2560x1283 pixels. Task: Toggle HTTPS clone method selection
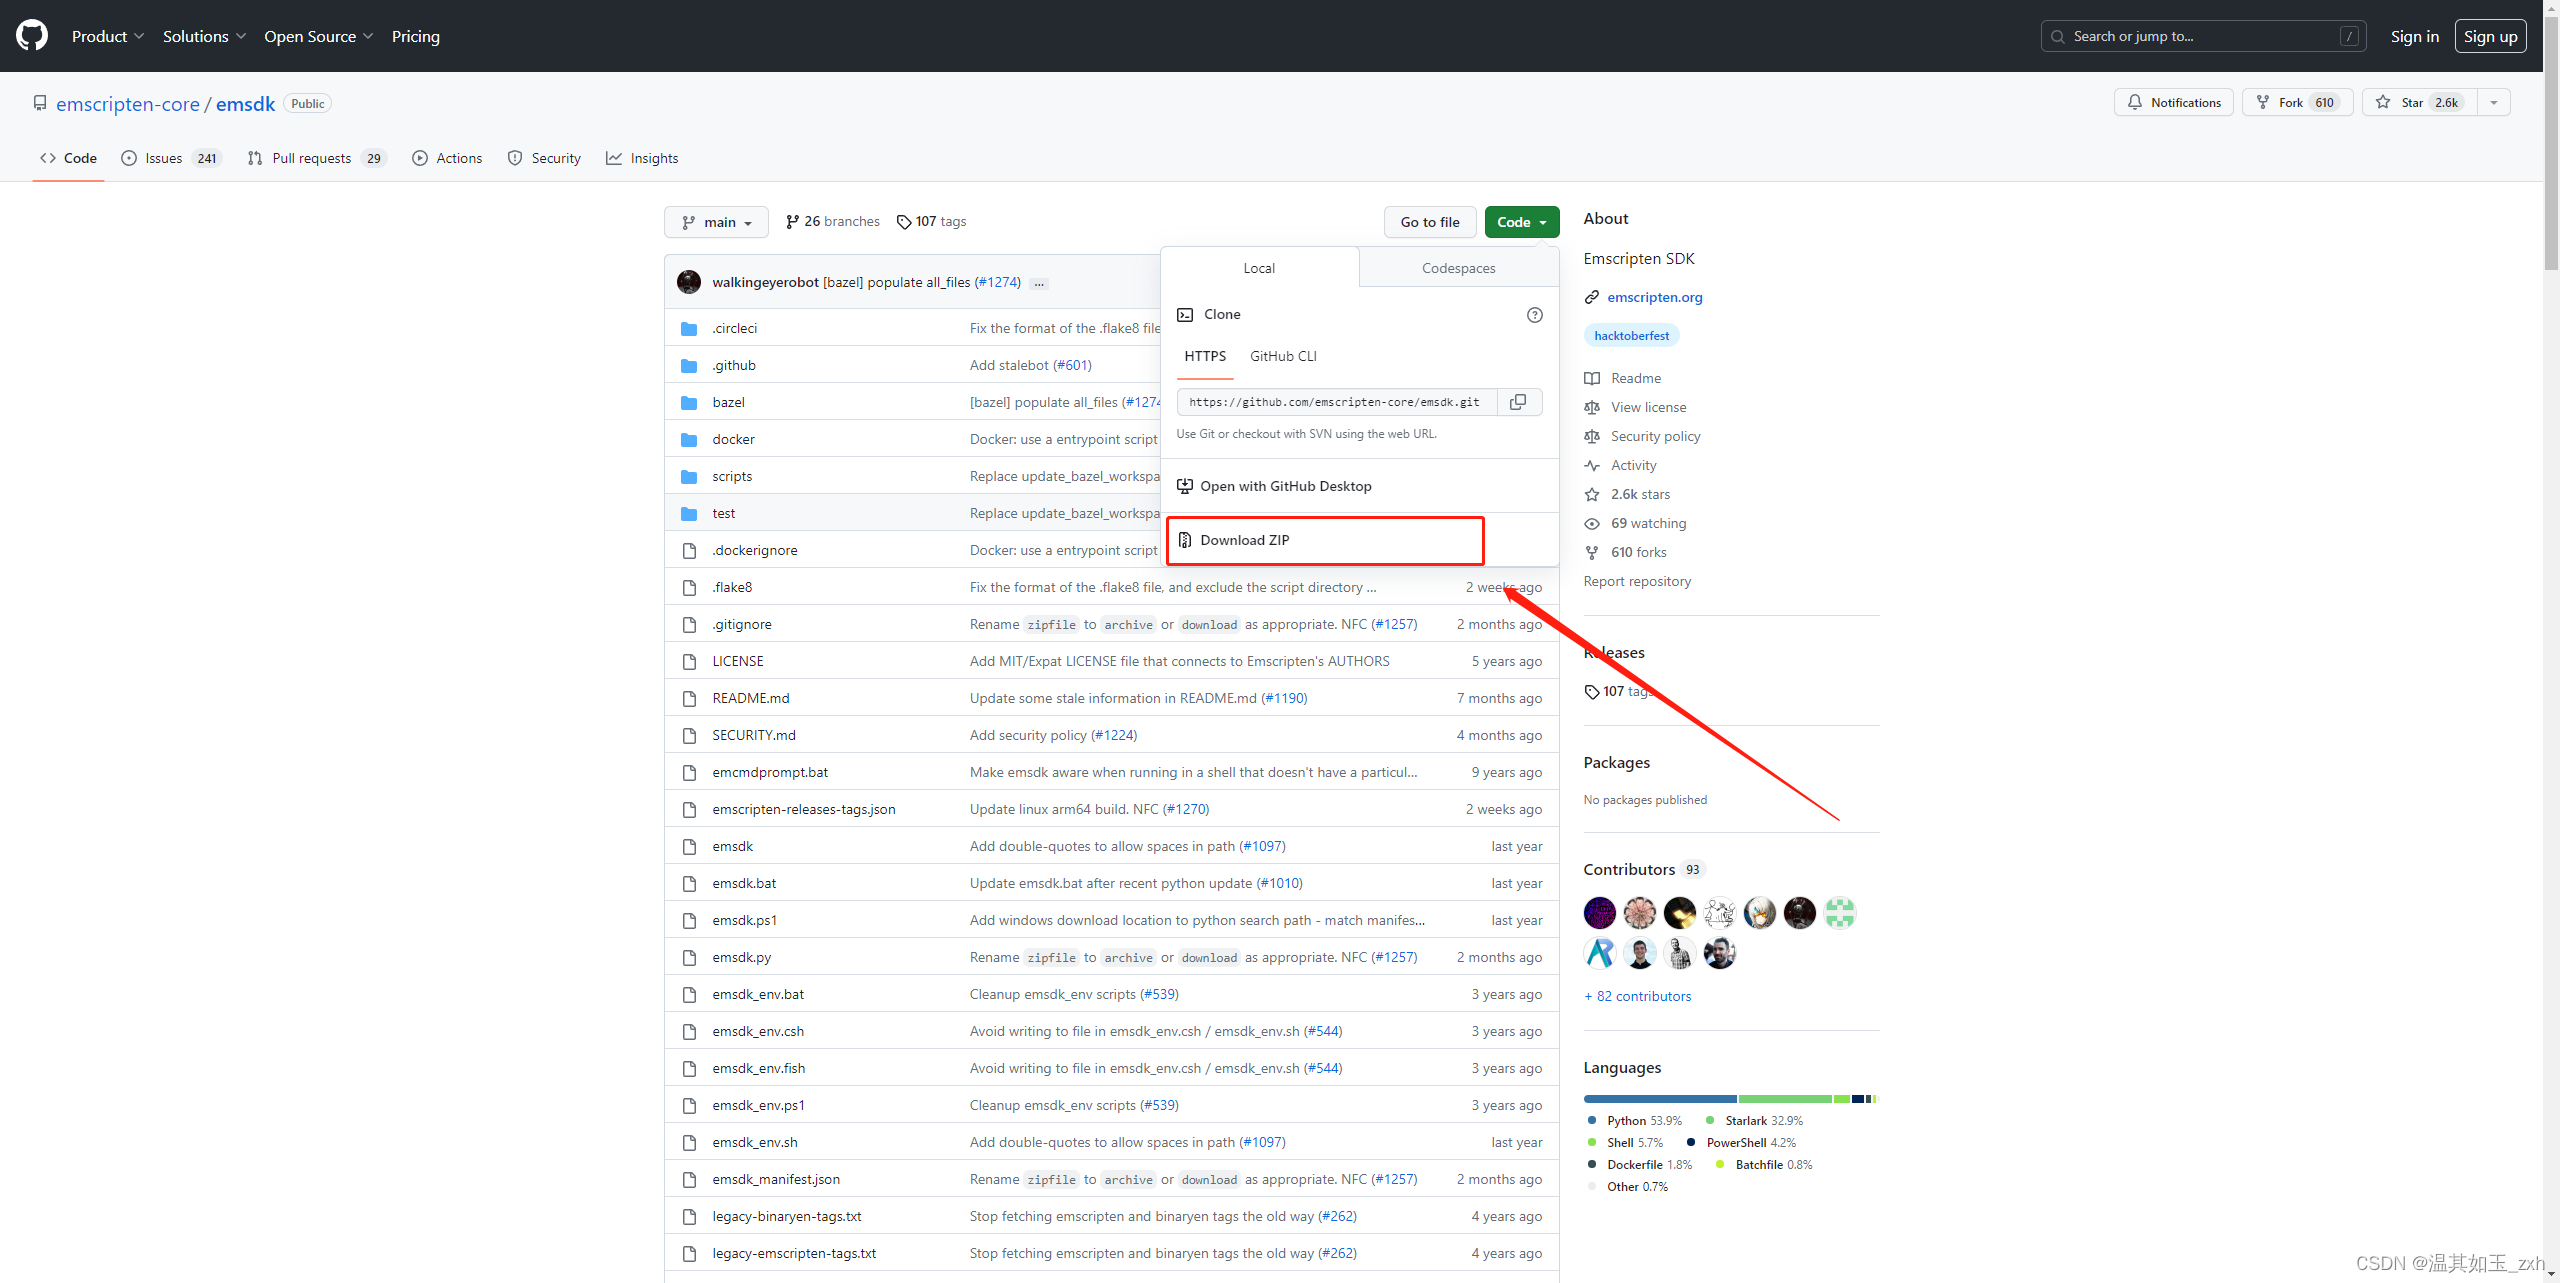click(x=1202, y=355)
